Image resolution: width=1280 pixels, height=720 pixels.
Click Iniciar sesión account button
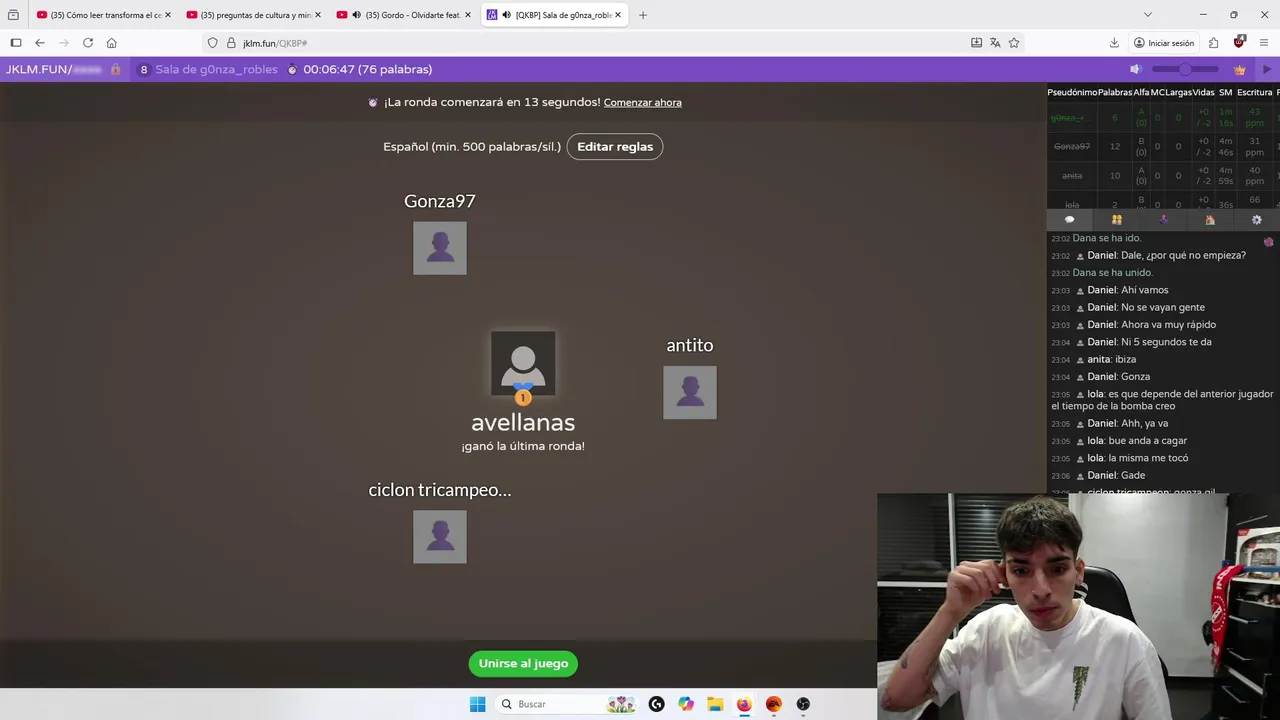[x=1164, y=43]
